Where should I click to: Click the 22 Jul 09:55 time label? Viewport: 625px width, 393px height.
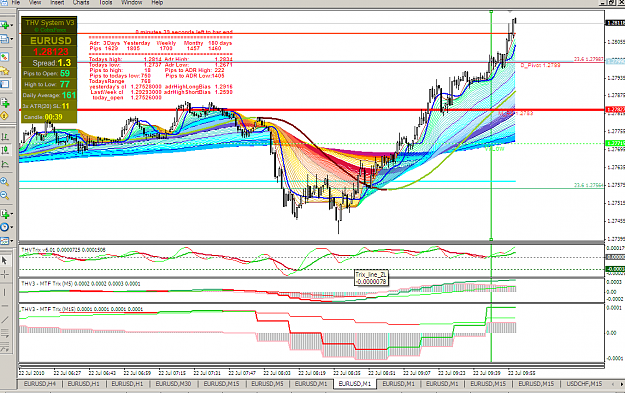pos(521,373)
